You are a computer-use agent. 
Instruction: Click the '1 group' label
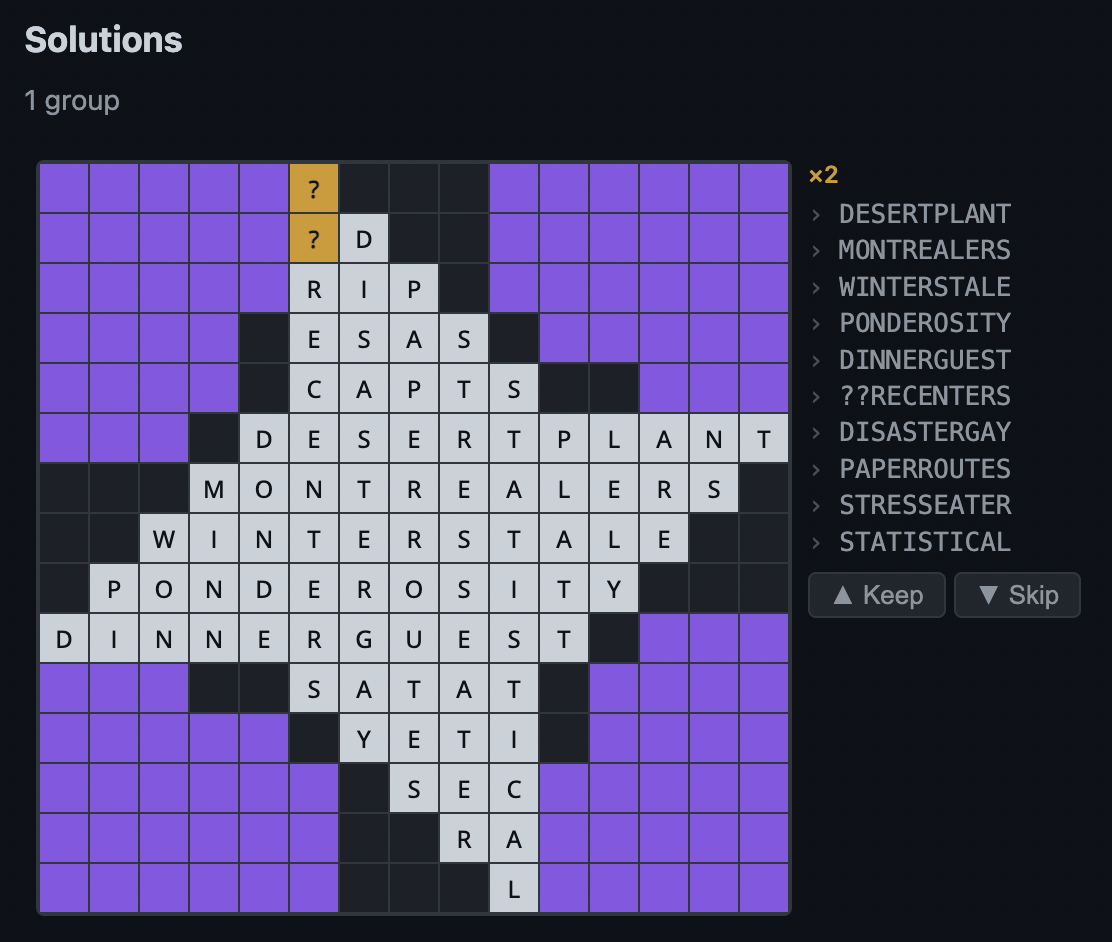tap(72, 101)
